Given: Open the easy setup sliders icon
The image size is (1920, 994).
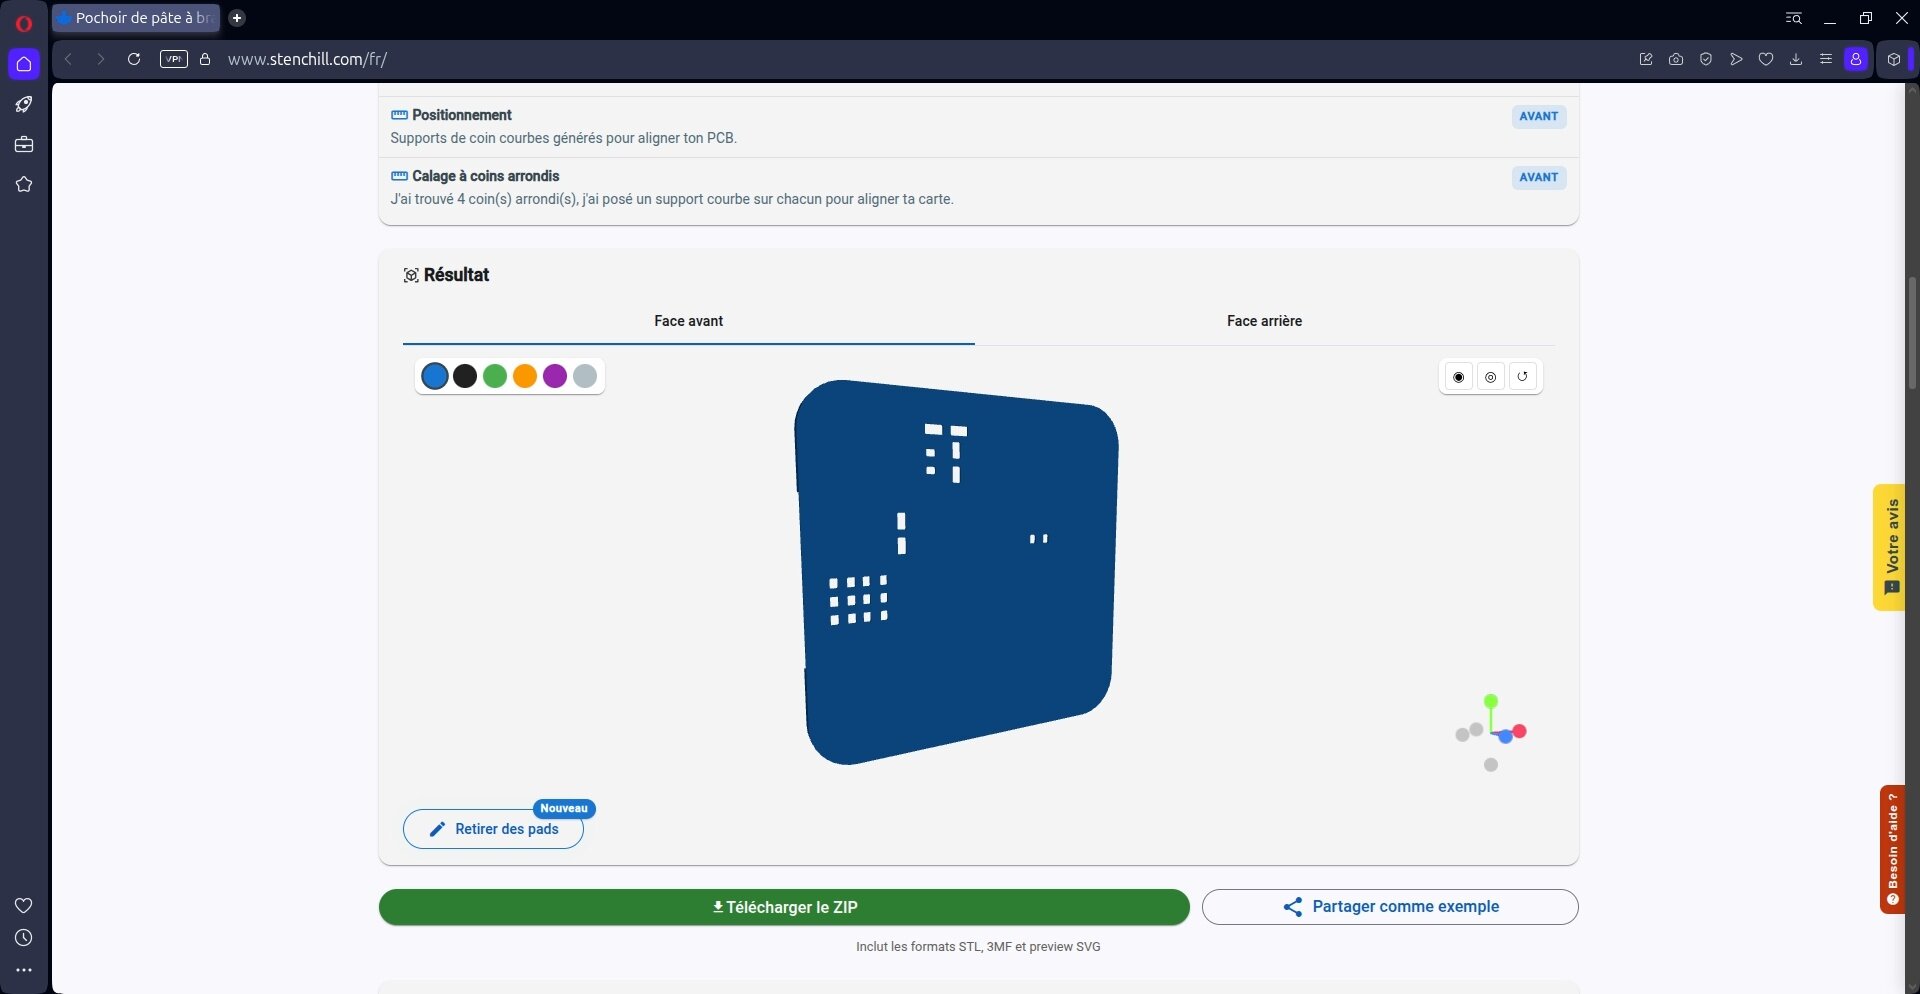Looking at the screenshot, I should click(1826, 59).
